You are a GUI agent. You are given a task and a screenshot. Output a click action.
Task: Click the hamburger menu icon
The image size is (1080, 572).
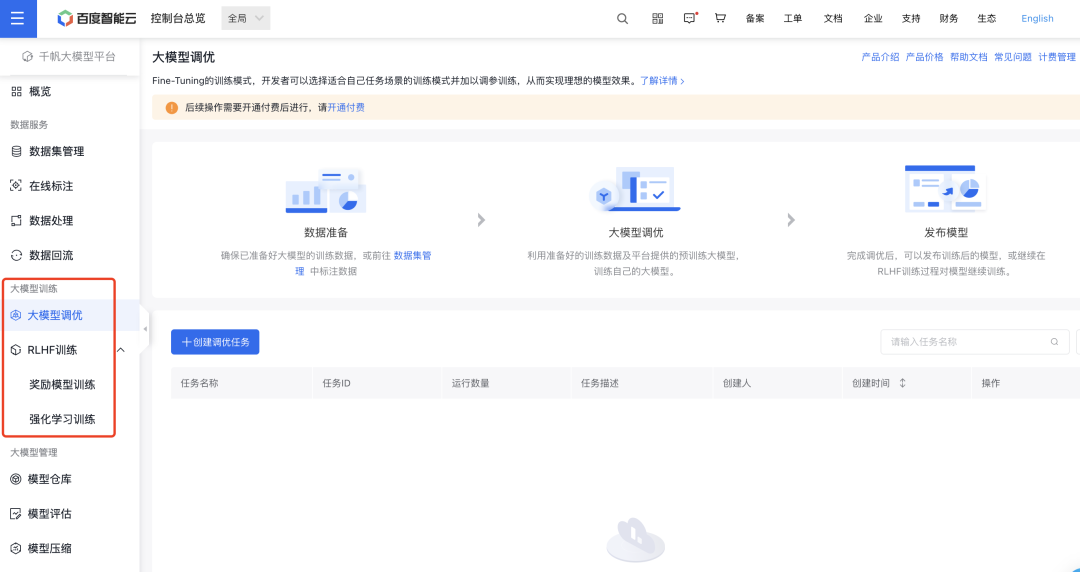[x=19, y=18]
